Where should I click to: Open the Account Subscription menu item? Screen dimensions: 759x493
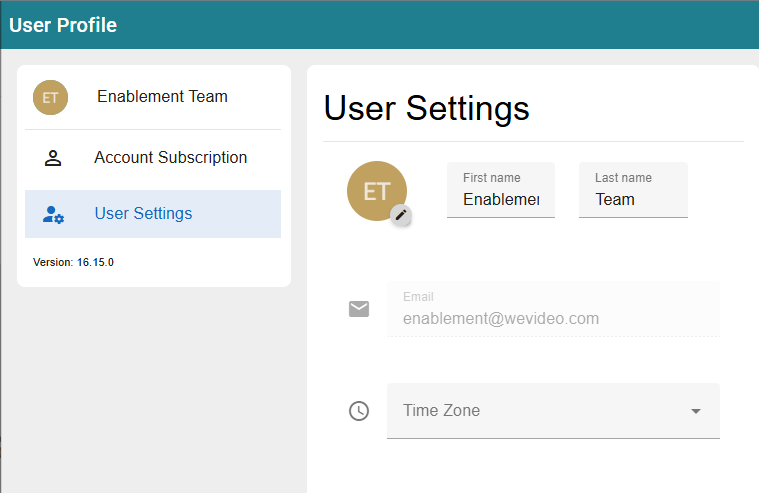pos(153,158)
